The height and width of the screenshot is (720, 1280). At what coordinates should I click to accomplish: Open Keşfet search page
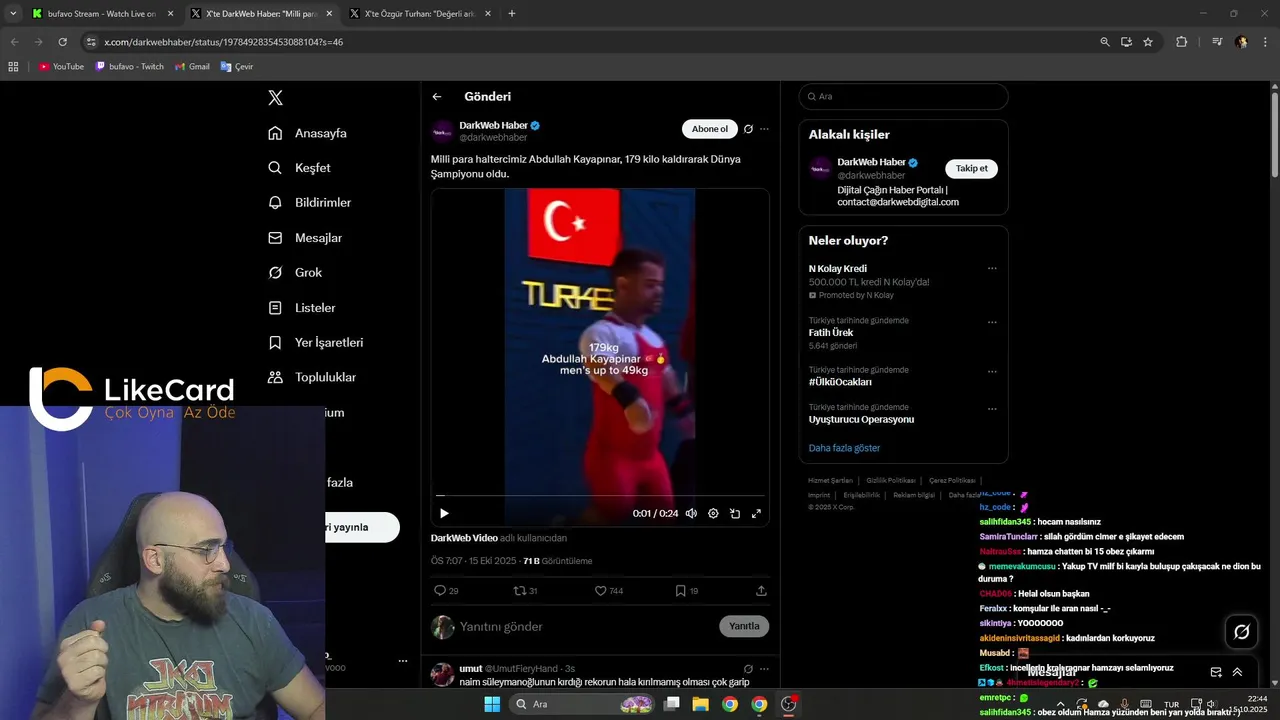[299, 168]
